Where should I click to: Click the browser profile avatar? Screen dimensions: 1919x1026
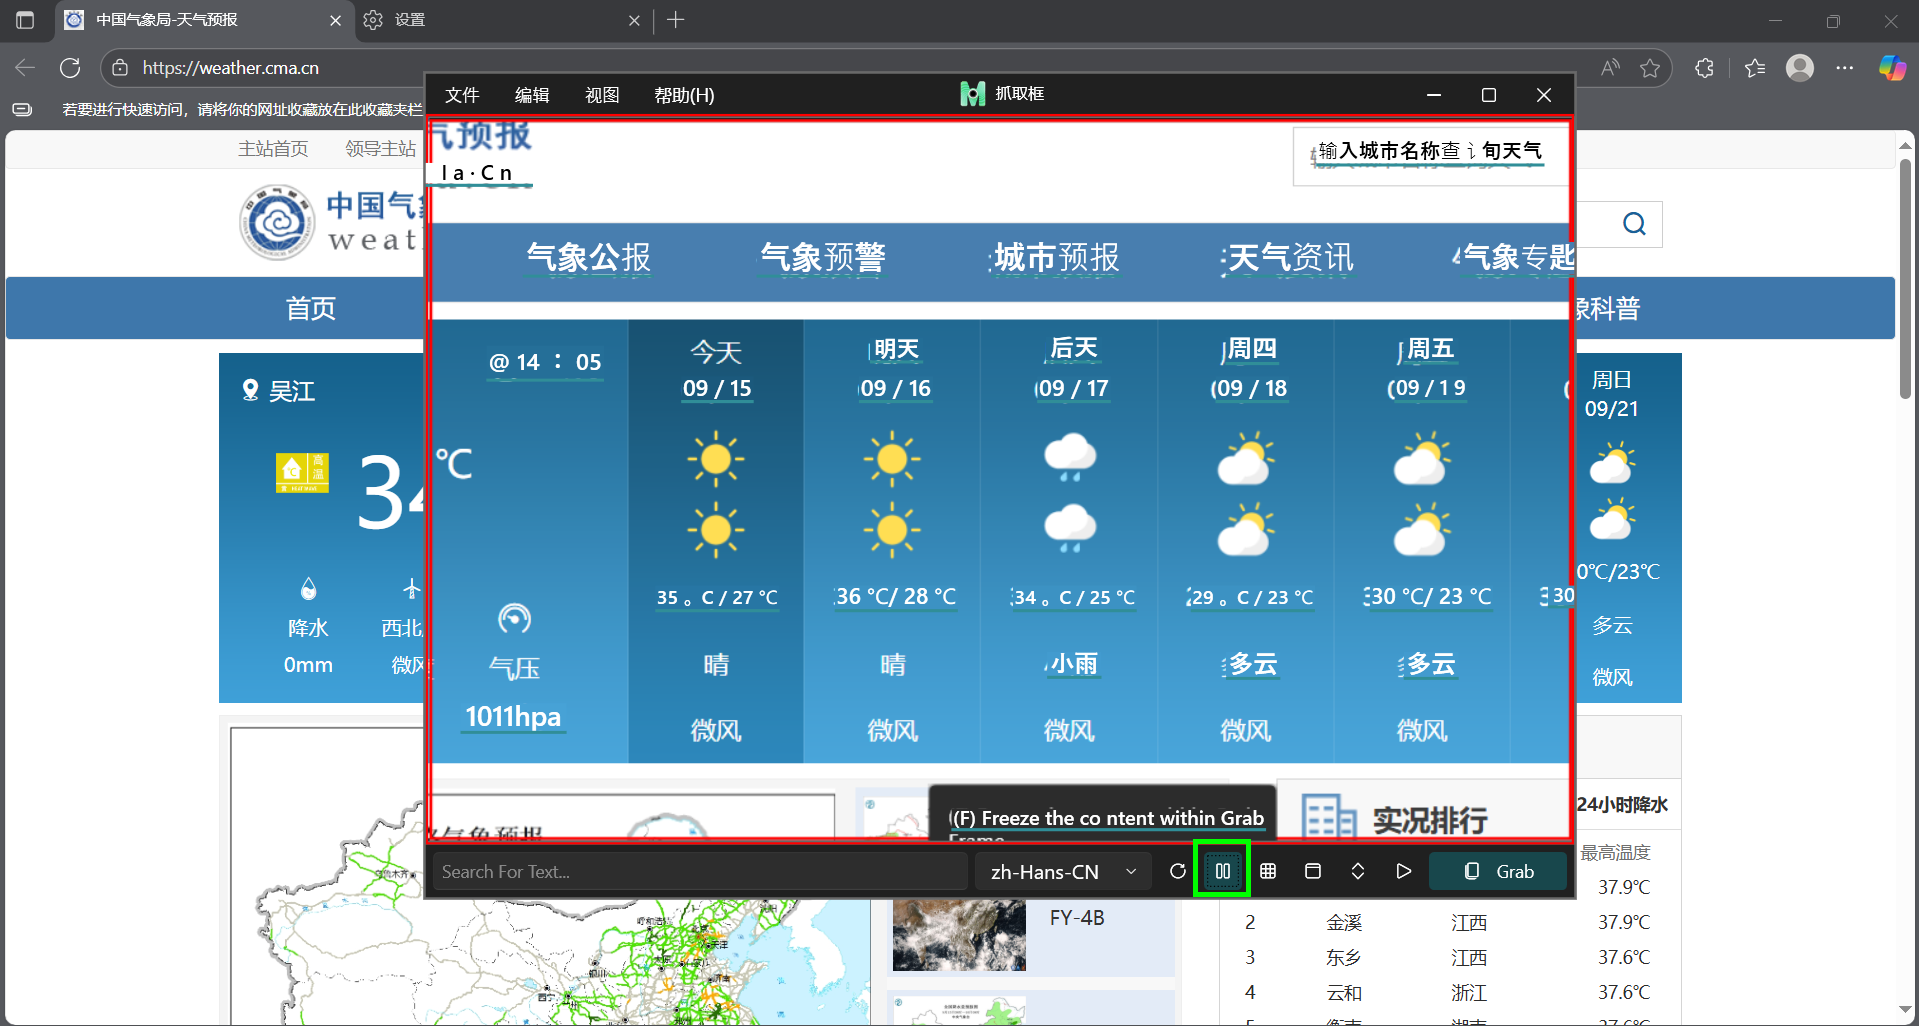click(x=1800, y=68)
